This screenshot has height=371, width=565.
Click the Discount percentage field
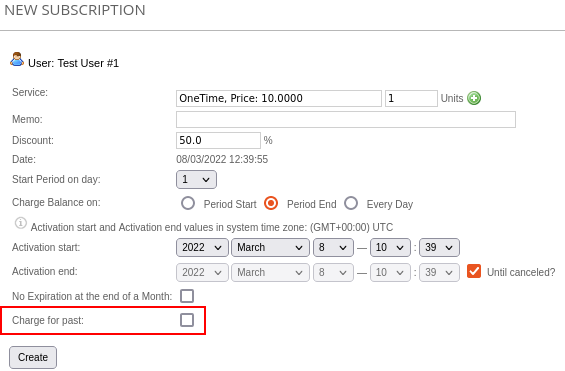point(218,140)
